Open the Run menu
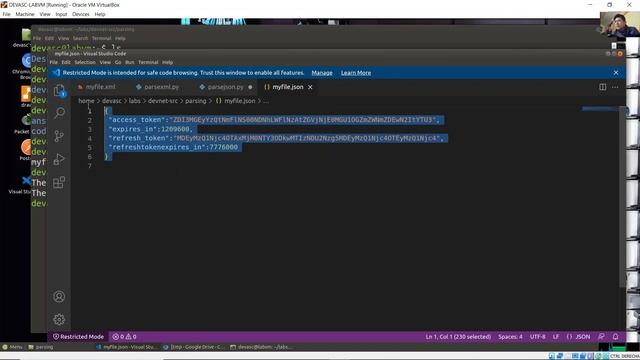 [130, 62]
